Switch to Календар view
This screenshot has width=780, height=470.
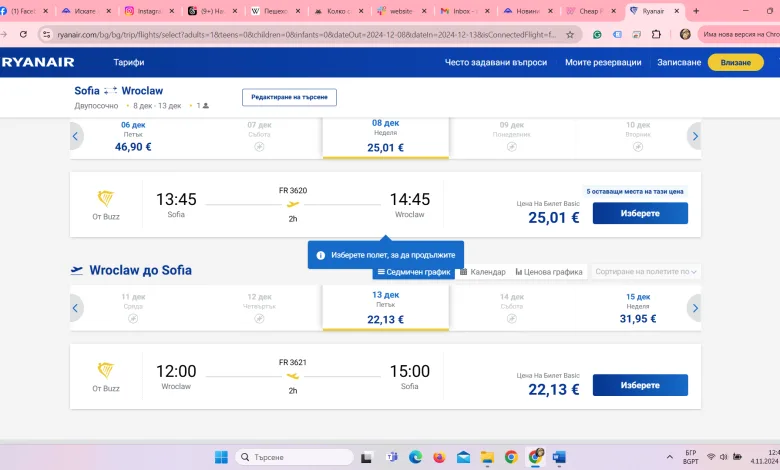tap(483, 272)
